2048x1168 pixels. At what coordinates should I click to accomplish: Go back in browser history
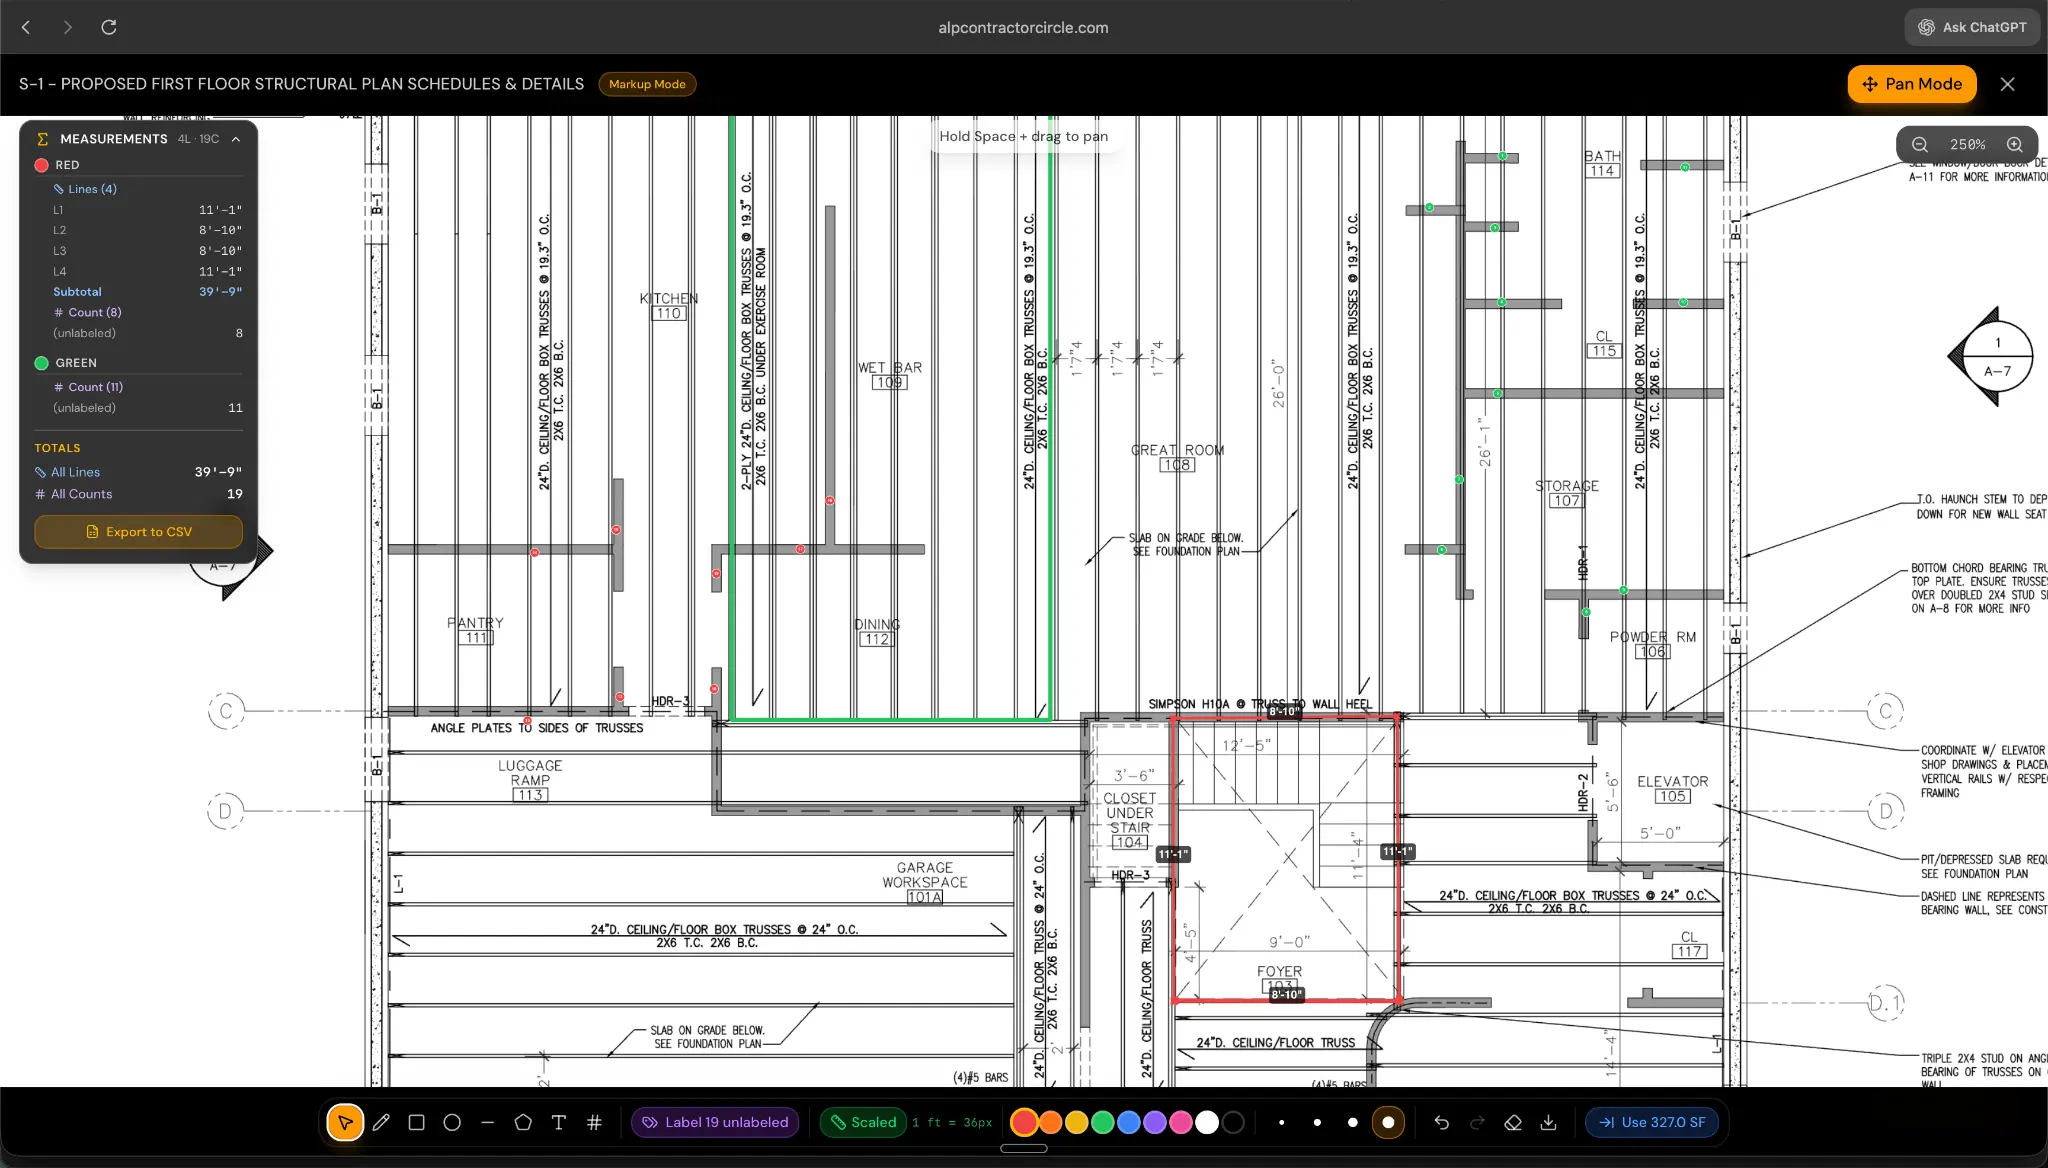point(27,27)
